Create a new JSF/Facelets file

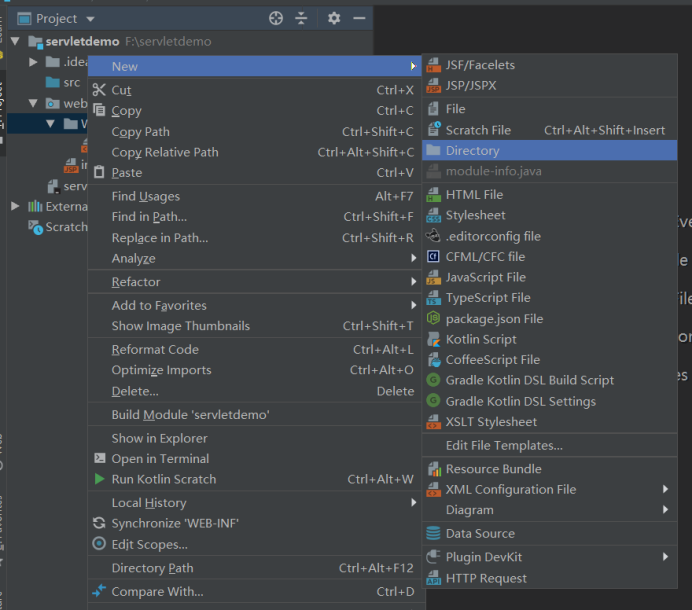click(x=549, y=65)
